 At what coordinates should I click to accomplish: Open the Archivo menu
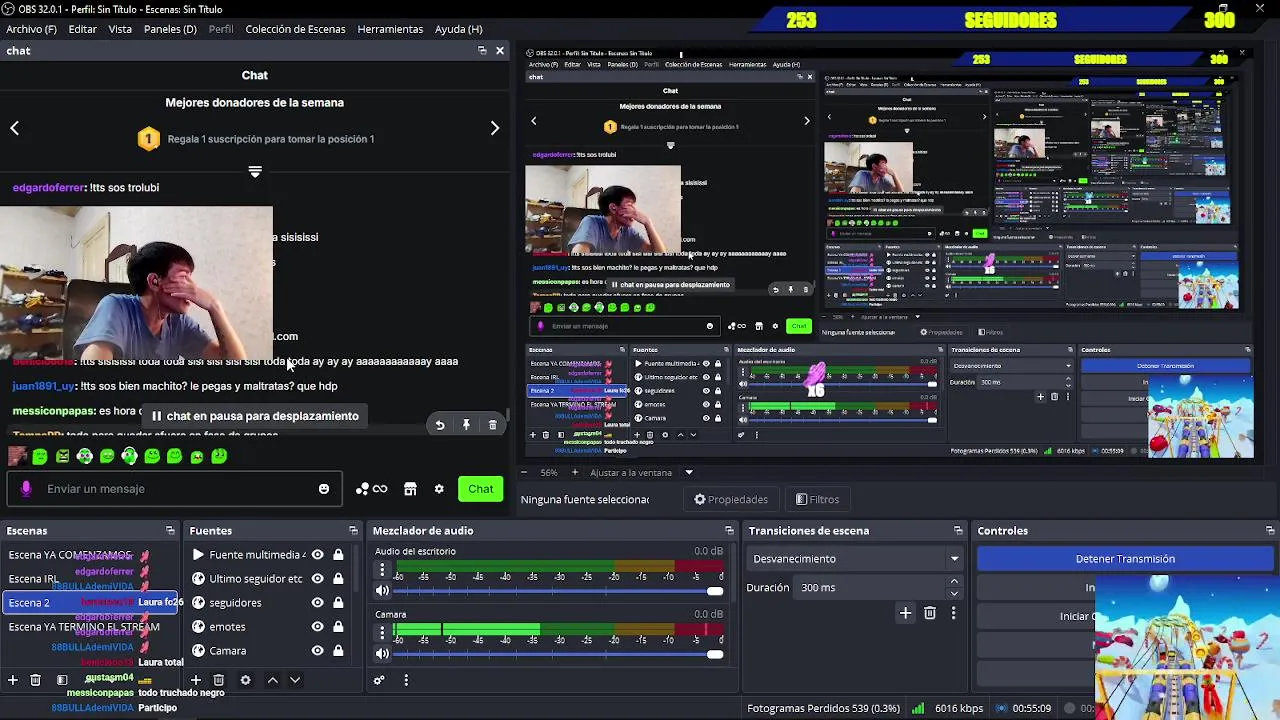(x=31, y=29)
